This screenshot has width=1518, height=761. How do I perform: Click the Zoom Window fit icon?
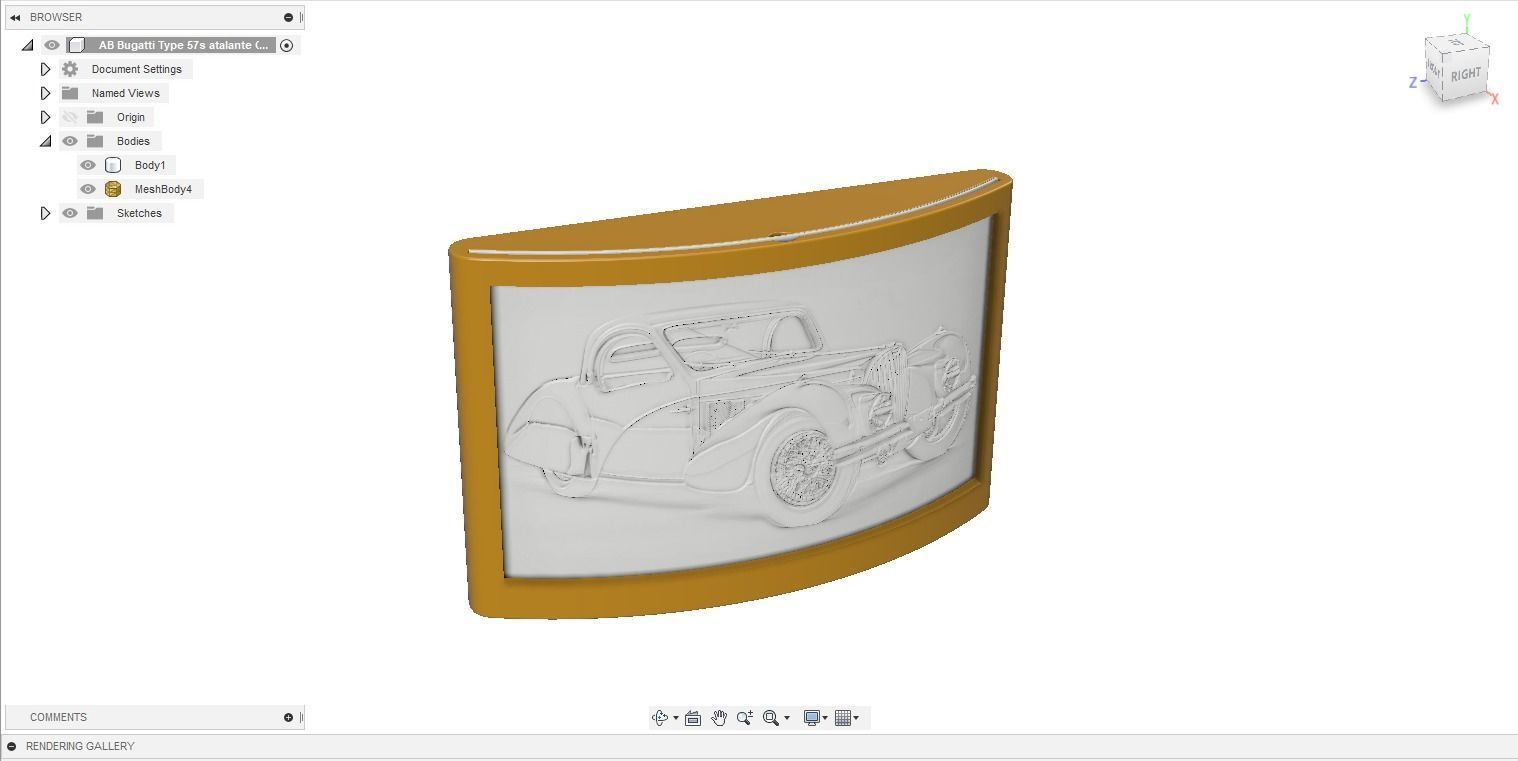click(770, 718)
